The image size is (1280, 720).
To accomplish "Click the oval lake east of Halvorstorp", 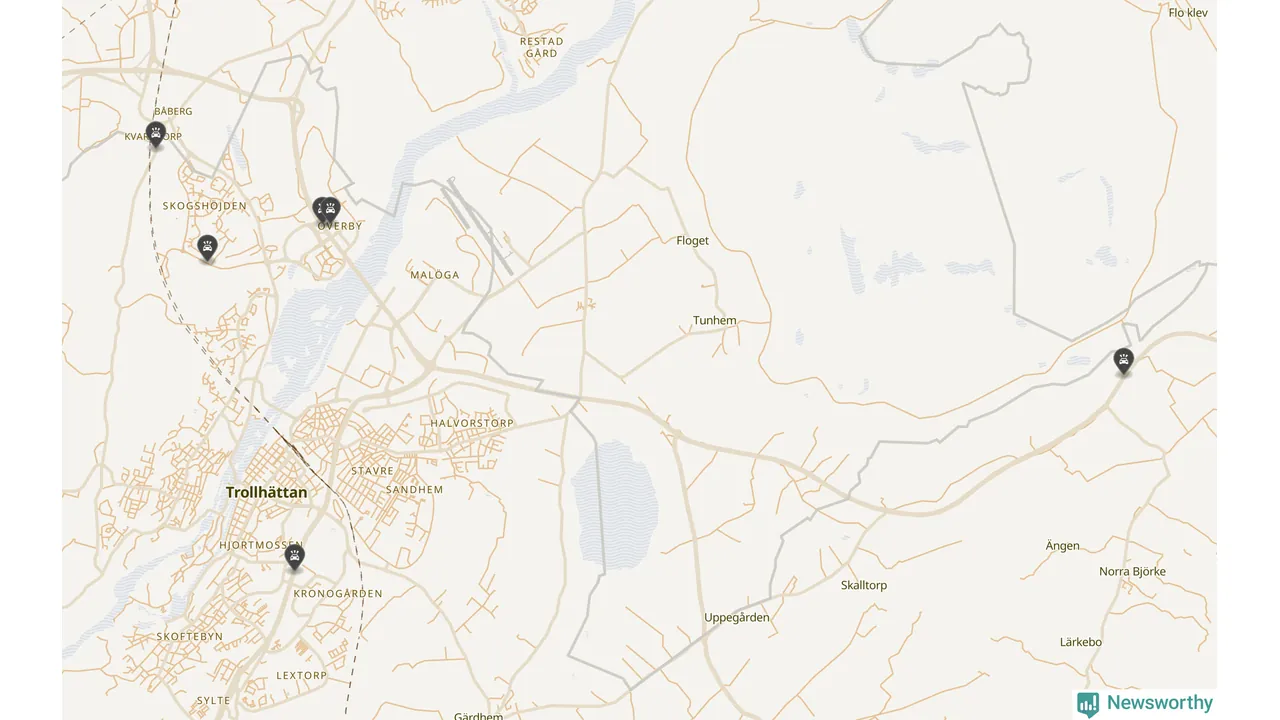I will 614,503.
